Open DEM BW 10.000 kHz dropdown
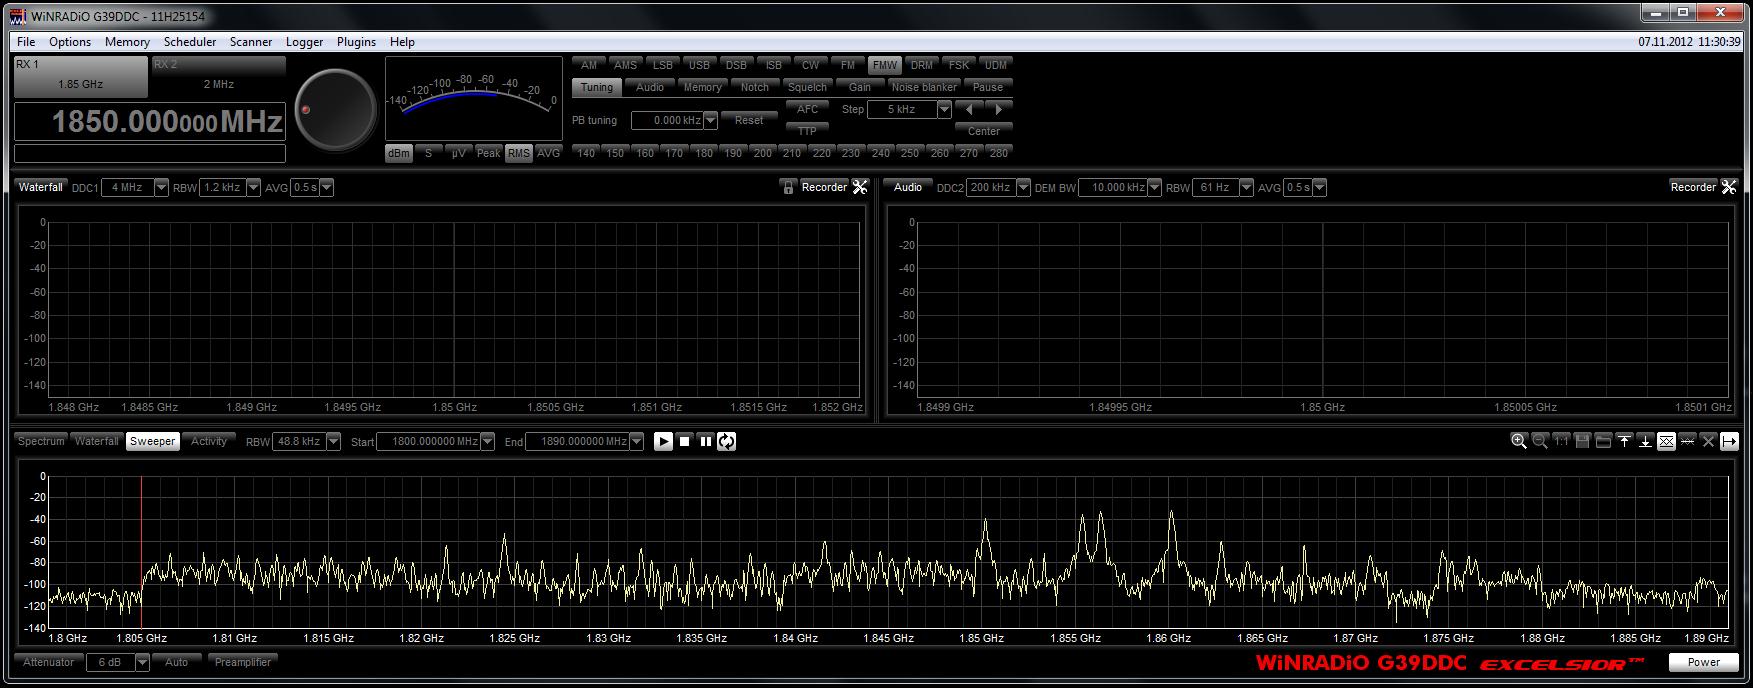 [x=1155, y=188]
